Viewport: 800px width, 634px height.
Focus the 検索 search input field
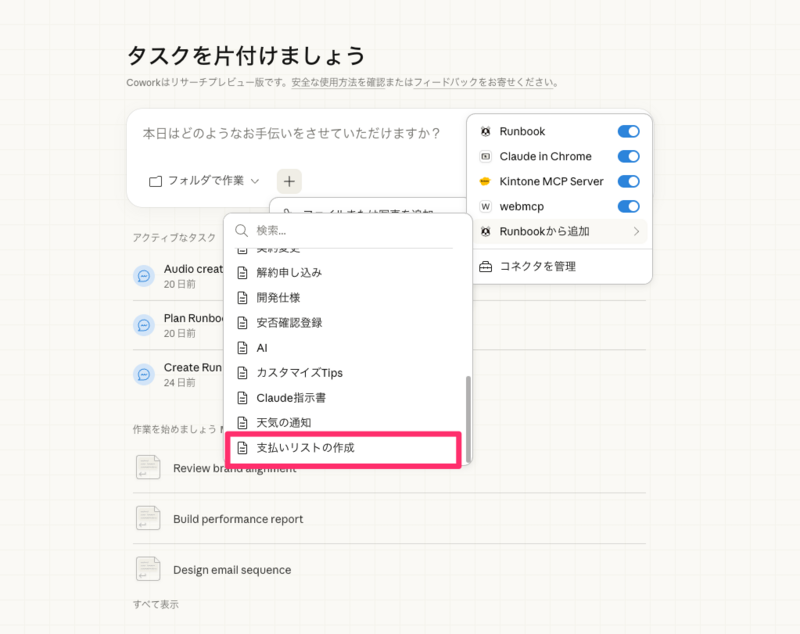pyautogui.click(x=350, y=231)
